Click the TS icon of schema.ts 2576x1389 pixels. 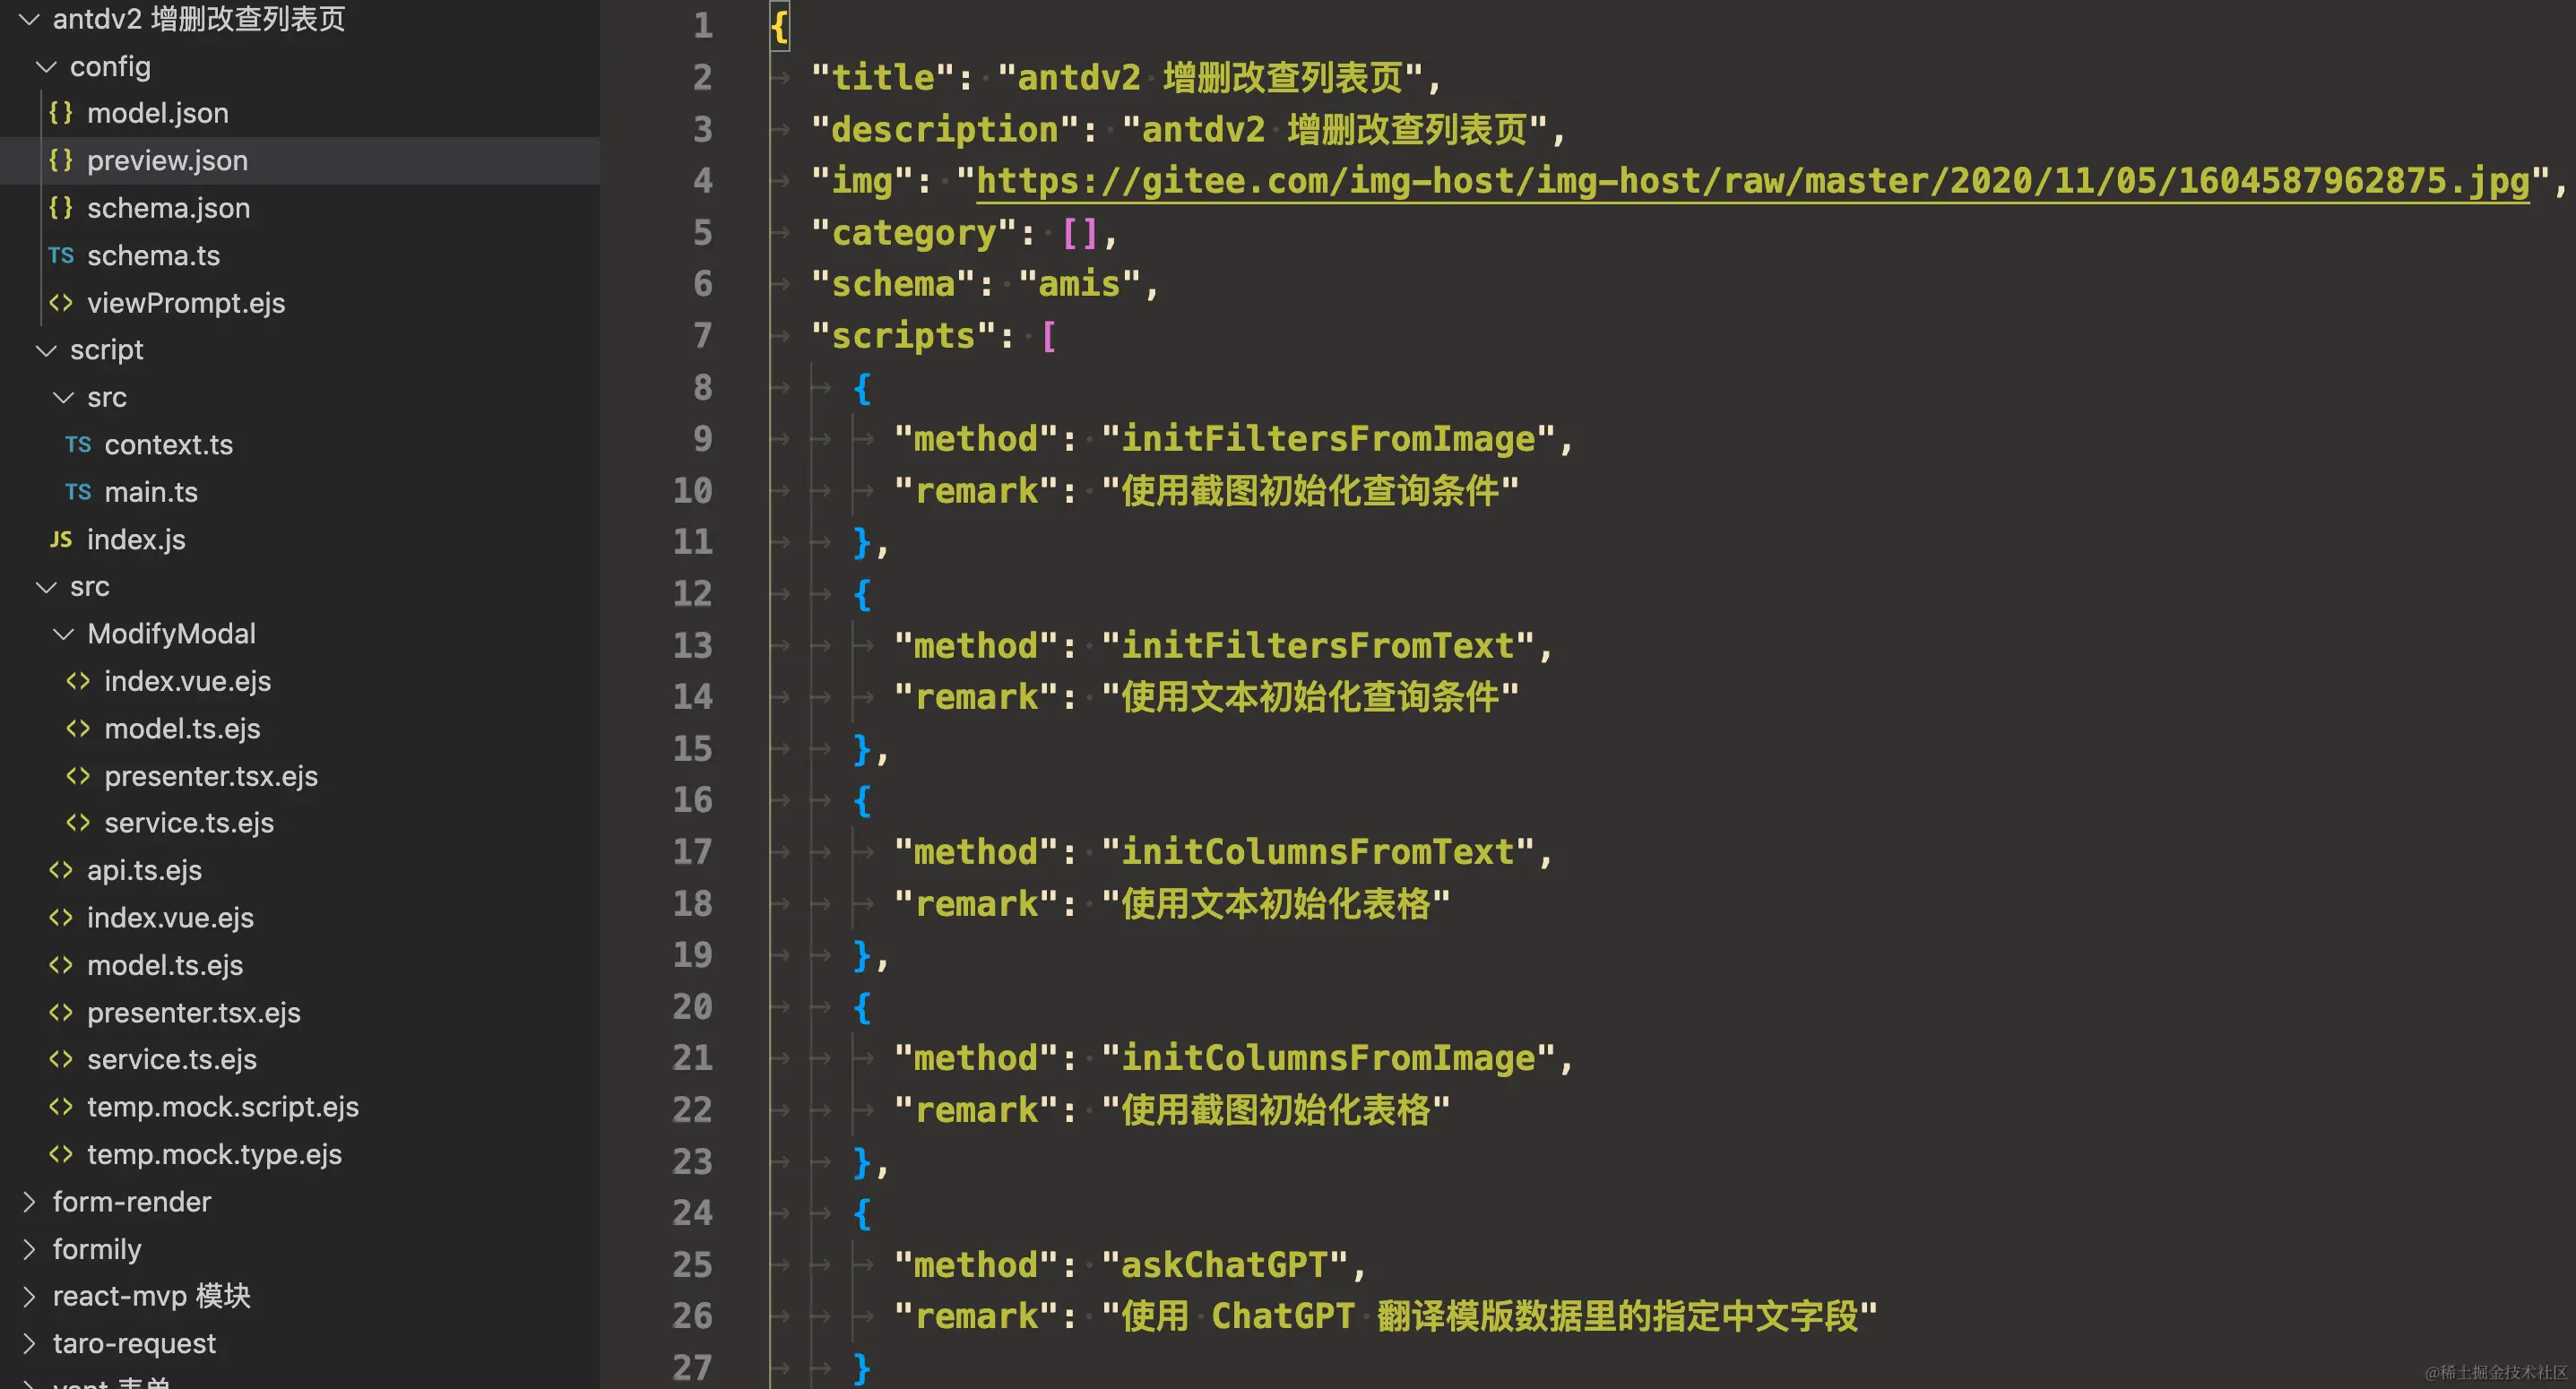(x=60, y=256)
